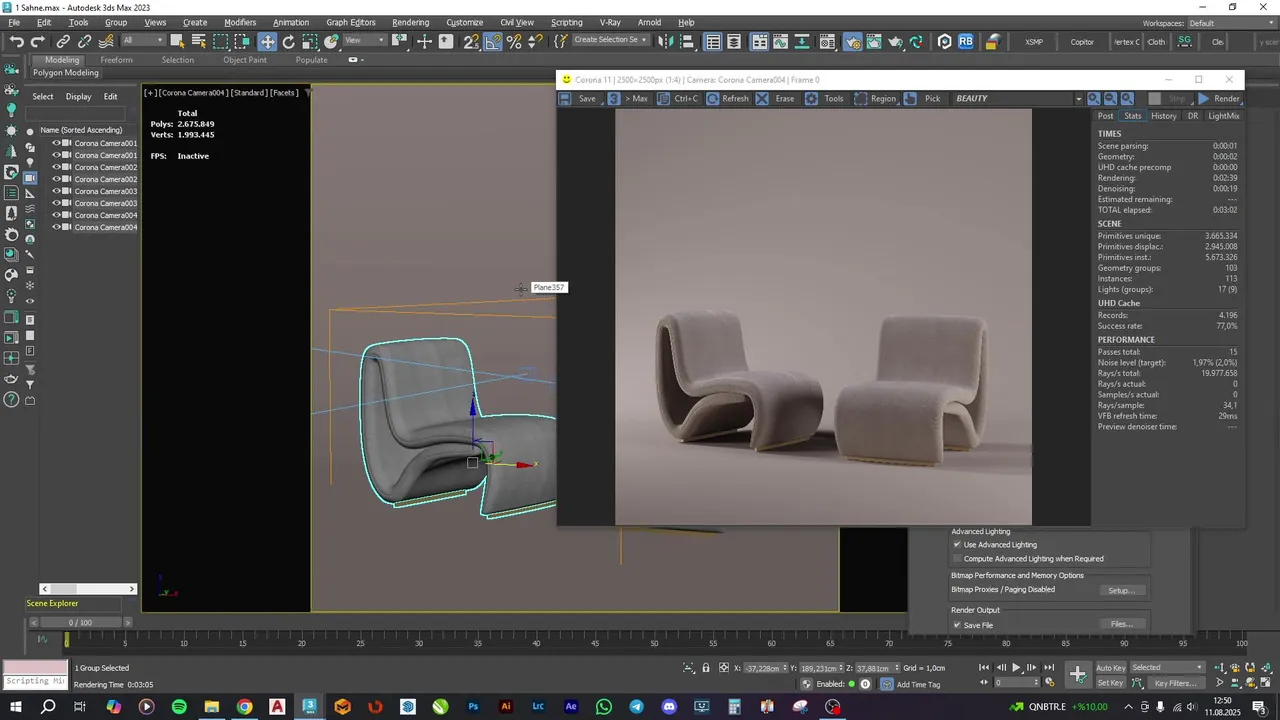This screenshot has width=1280, height=720.
Task: Toggle Set Key mode
Action: (x=1110, y=683)
